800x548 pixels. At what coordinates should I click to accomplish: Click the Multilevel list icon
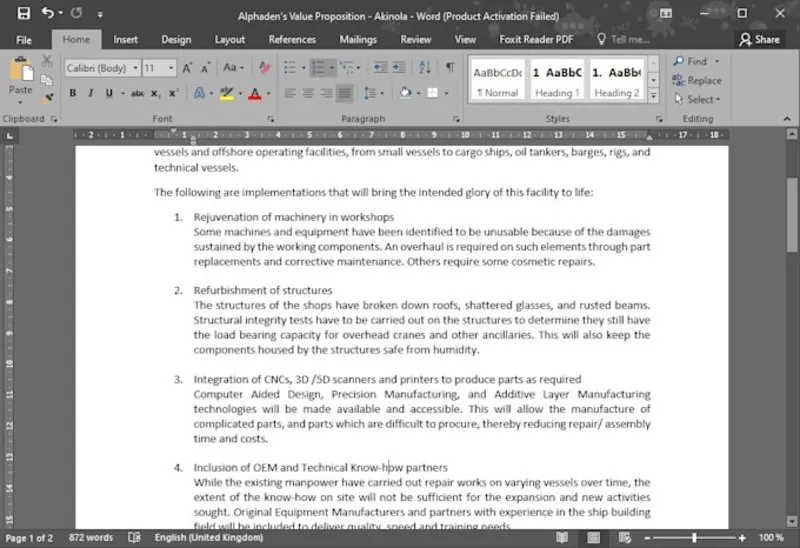point(346,67)
